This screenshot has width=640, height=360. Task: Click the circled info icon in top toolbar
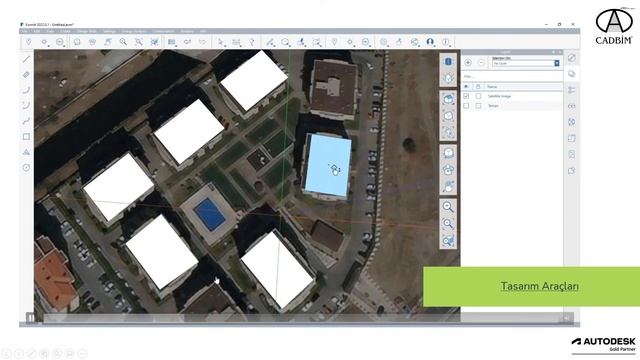[445, 42]
